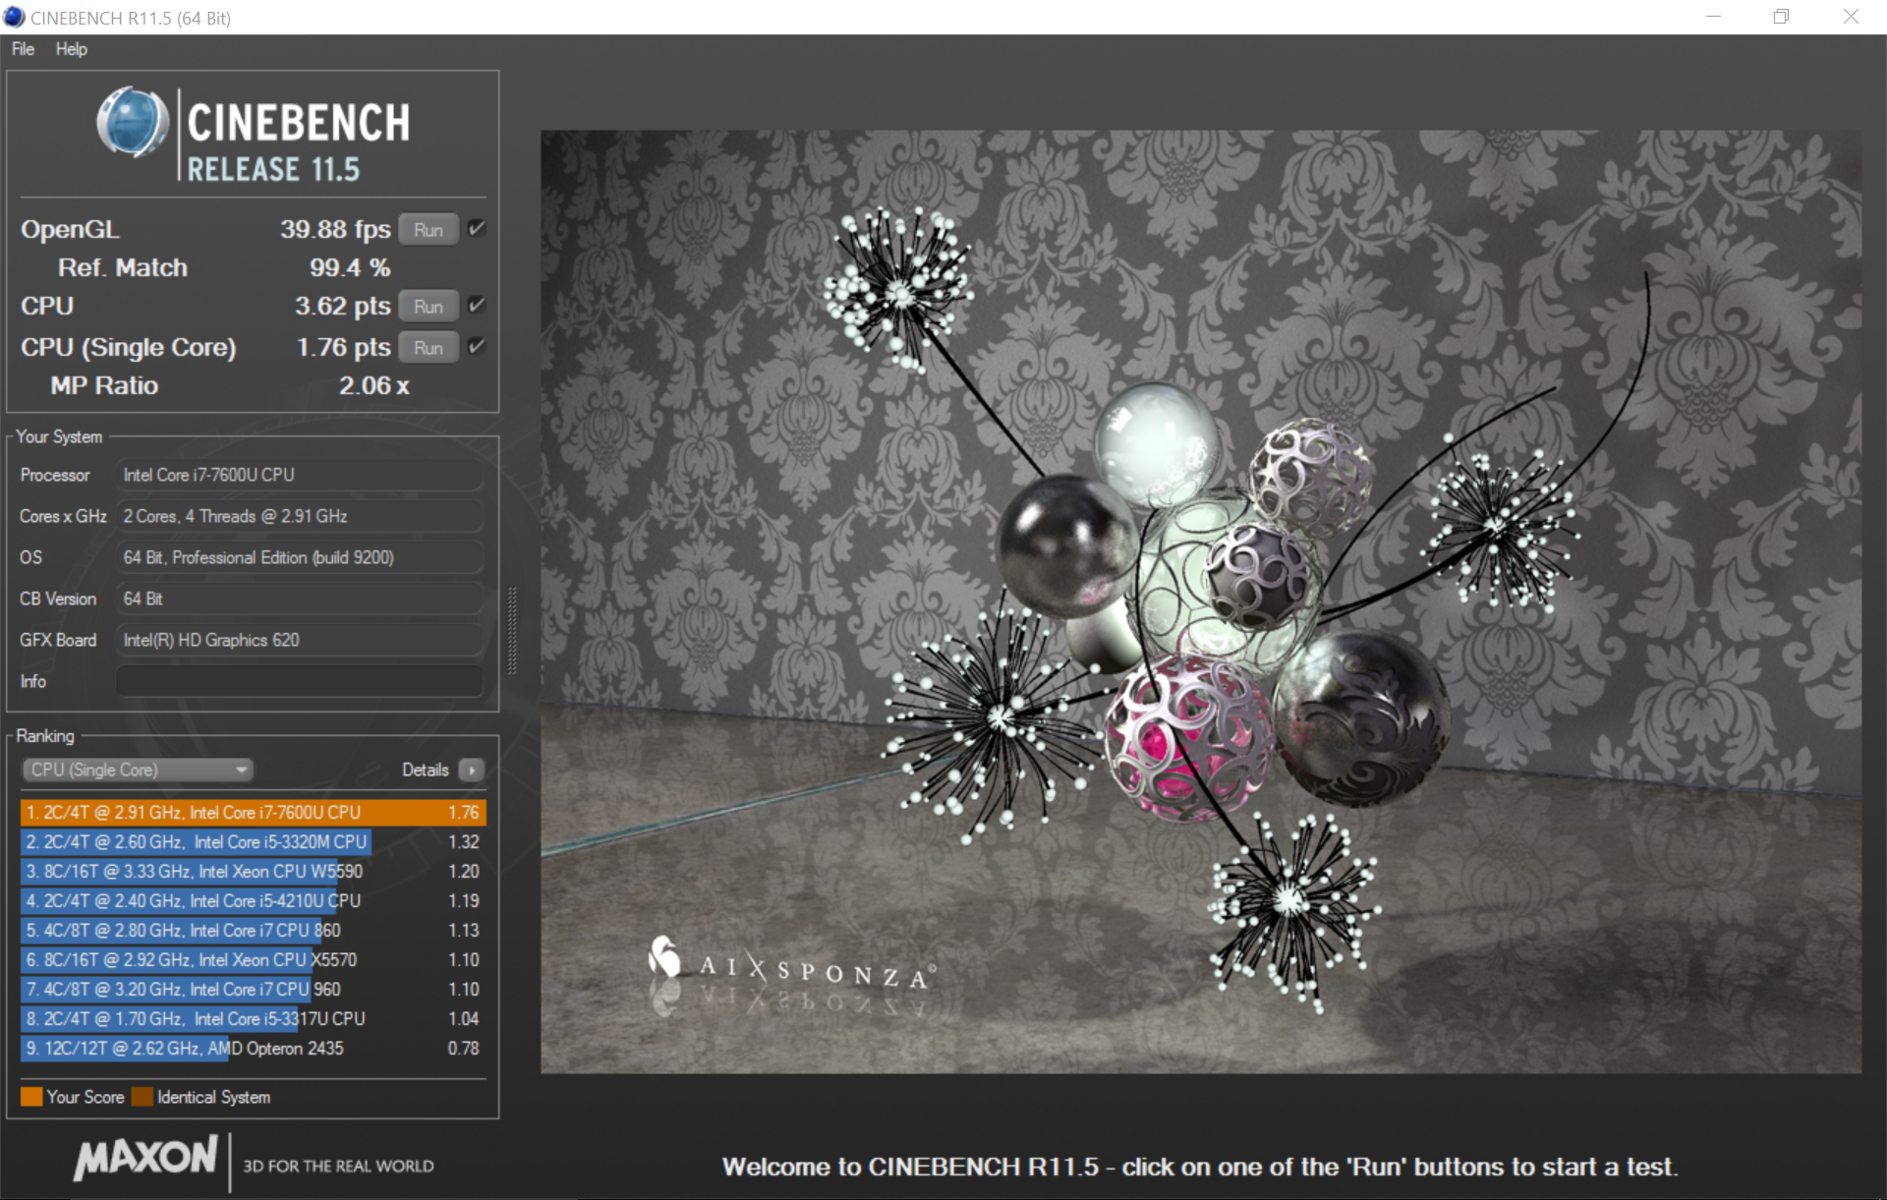Restore down the Cinebench window
The height and width of the screenshot is (1200, 1887).
coord(1781,17)
